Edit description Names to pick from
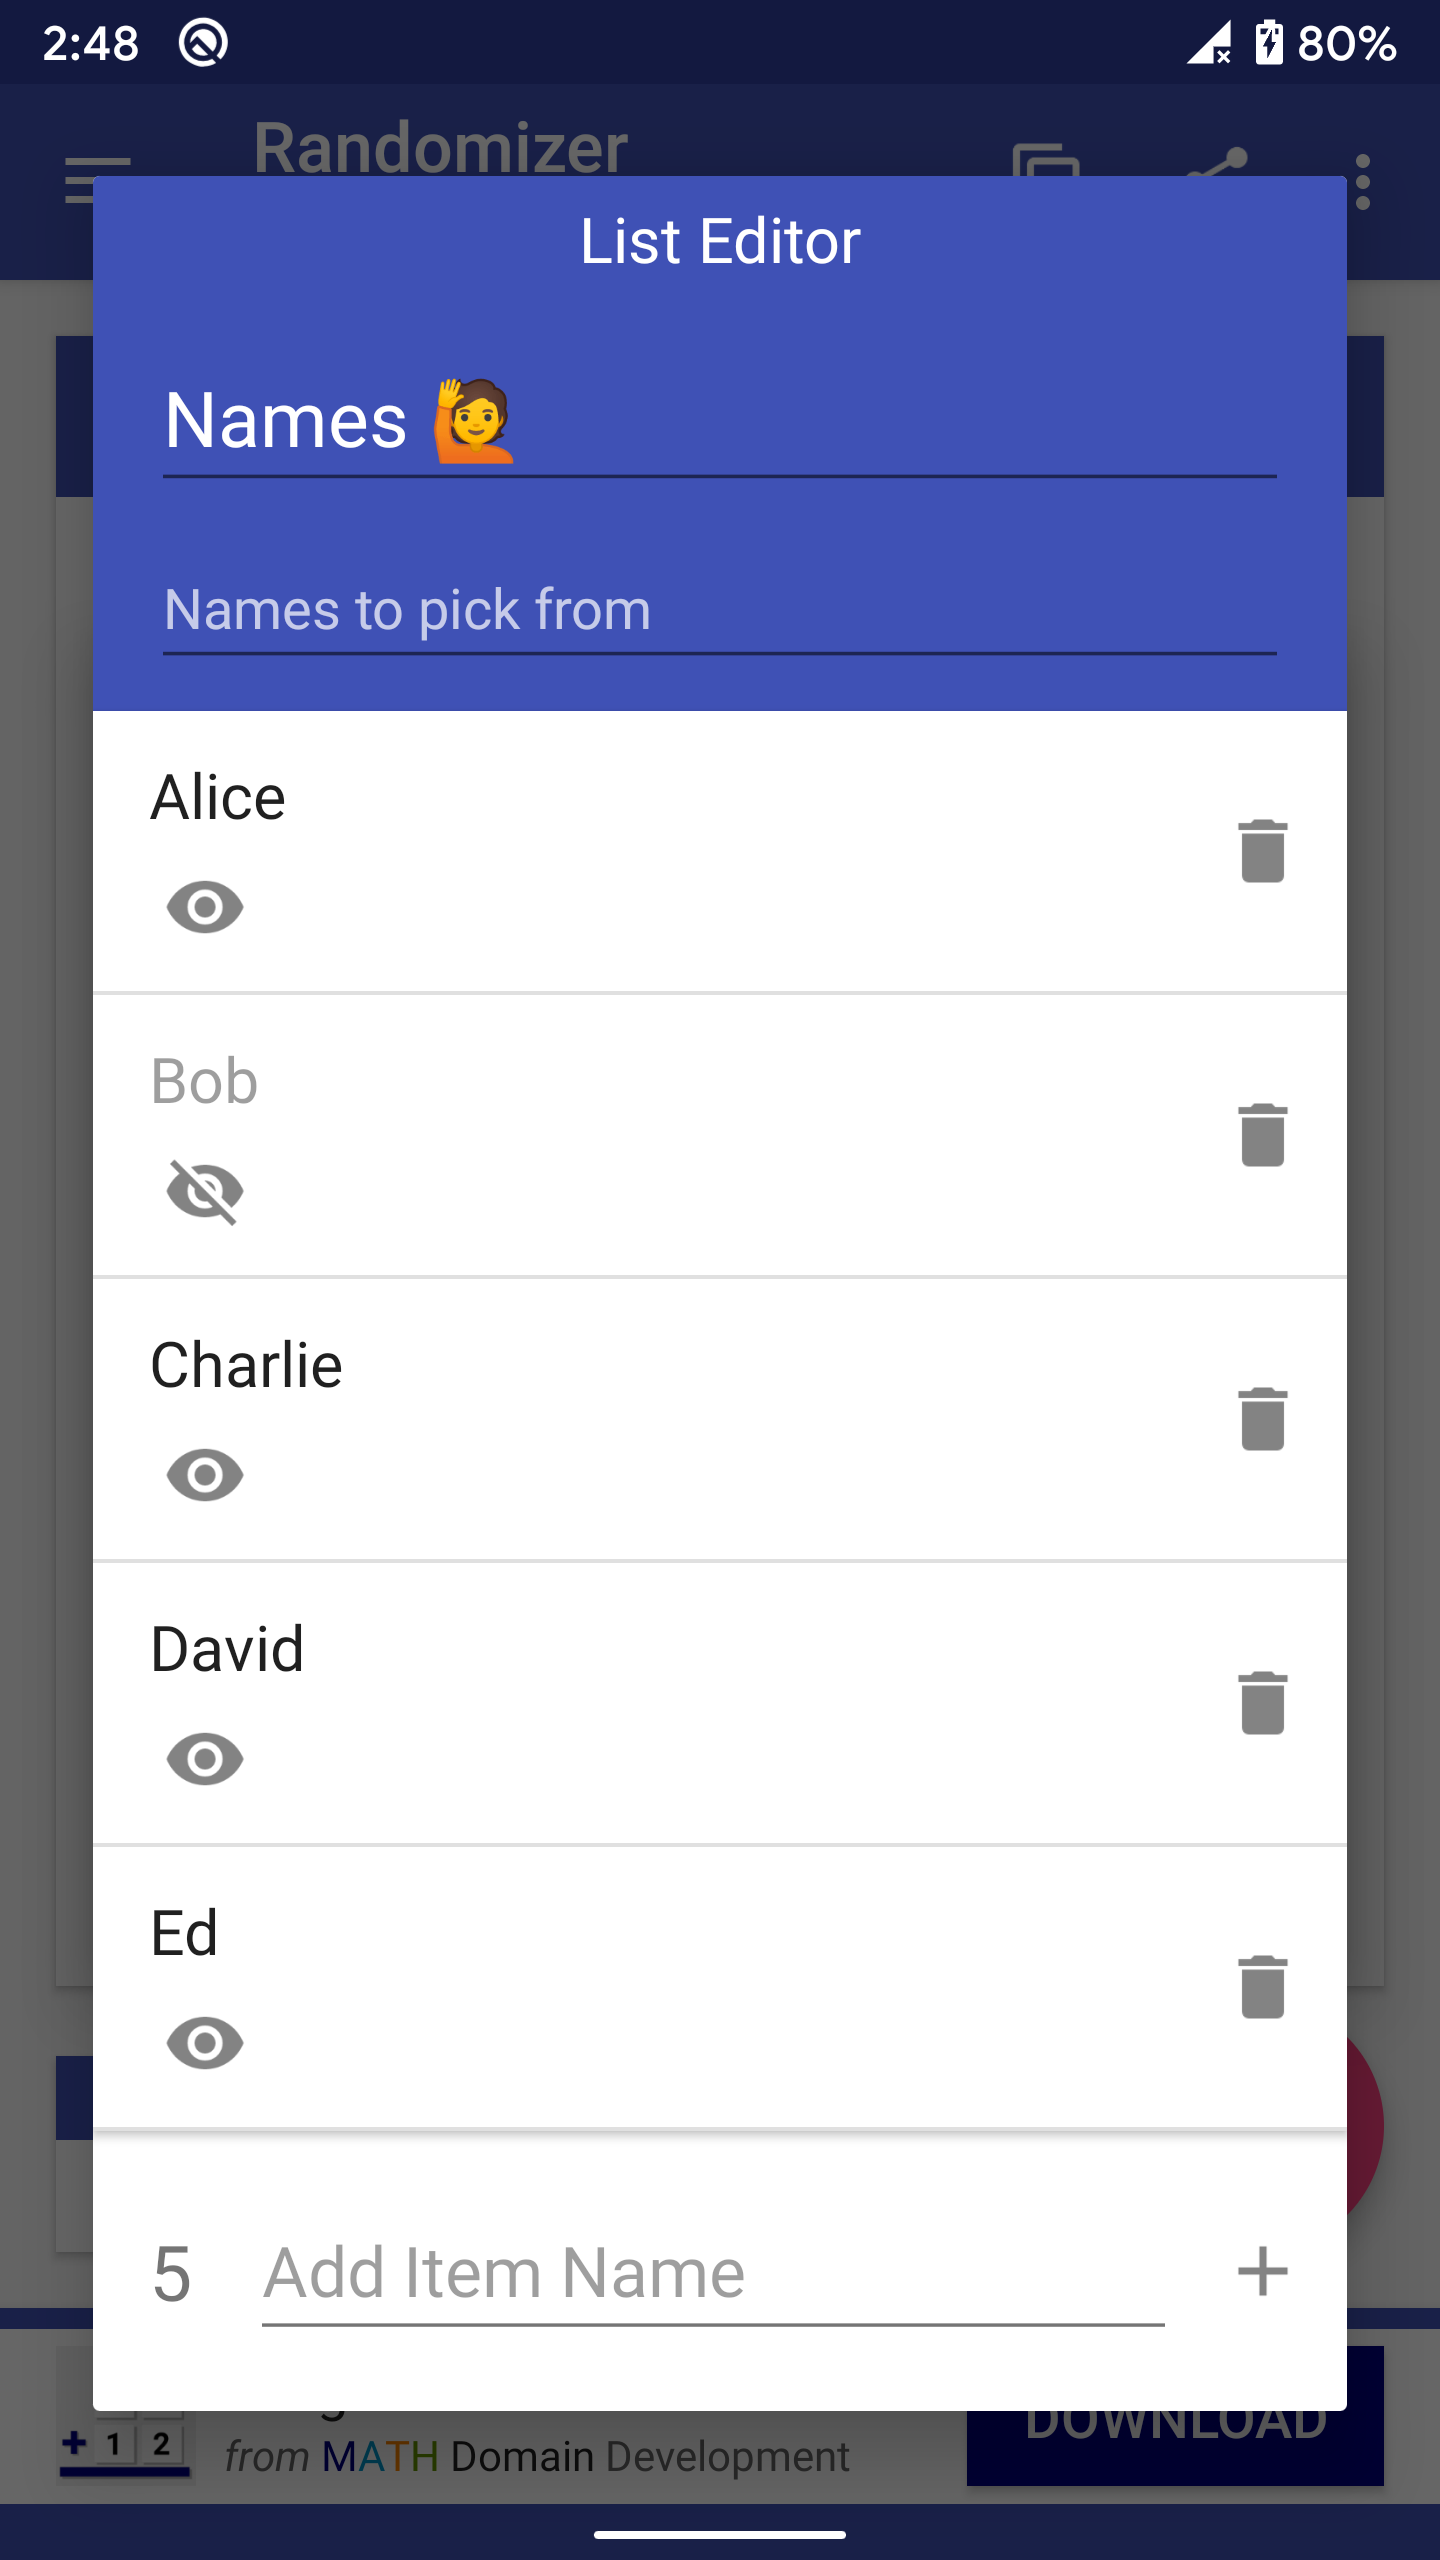The height and width of the screenshot is (2560, 1440). click(720, 609)
